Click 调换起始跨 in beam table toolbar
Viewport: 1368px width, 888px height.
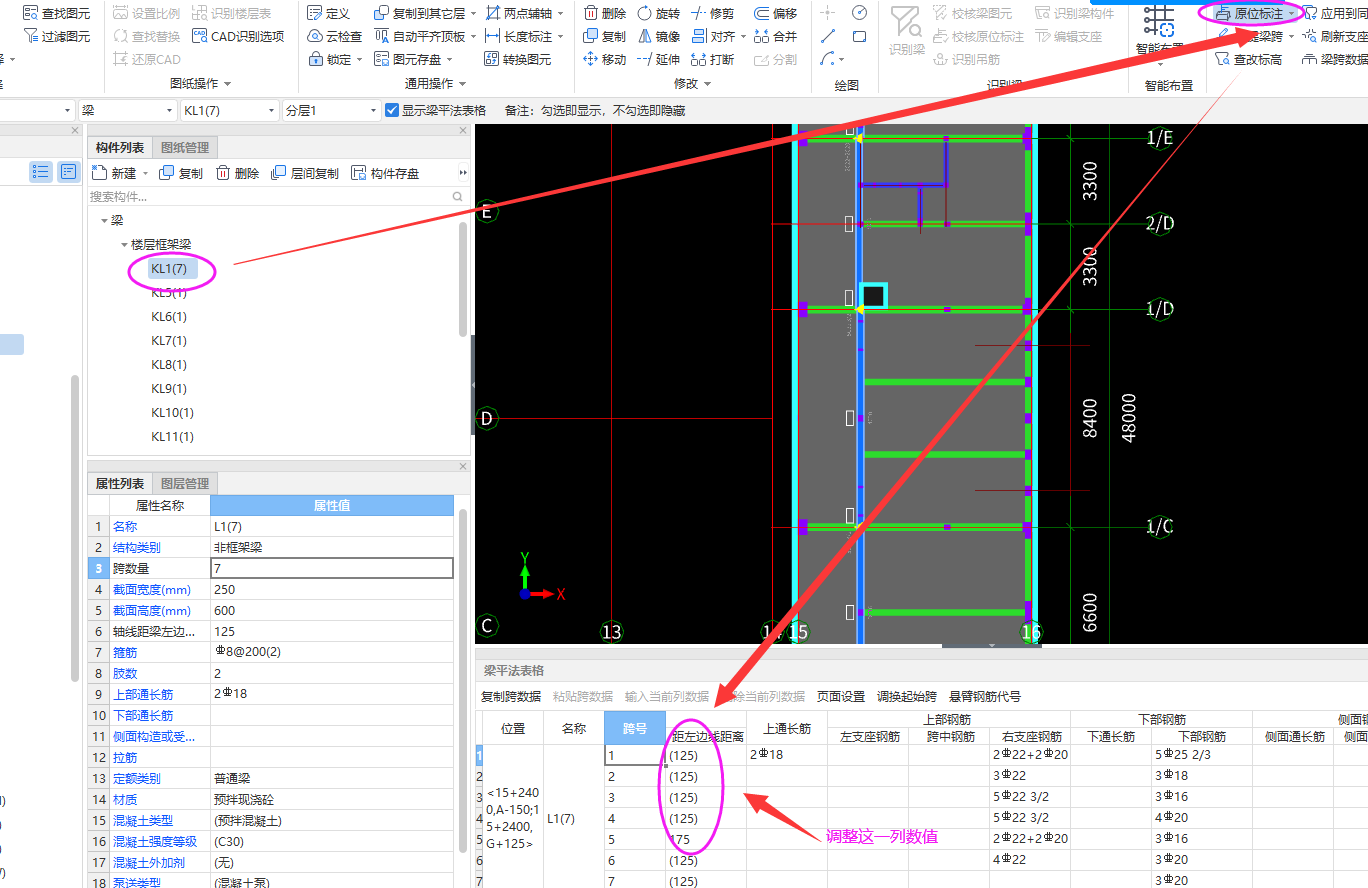pos(907,696)
